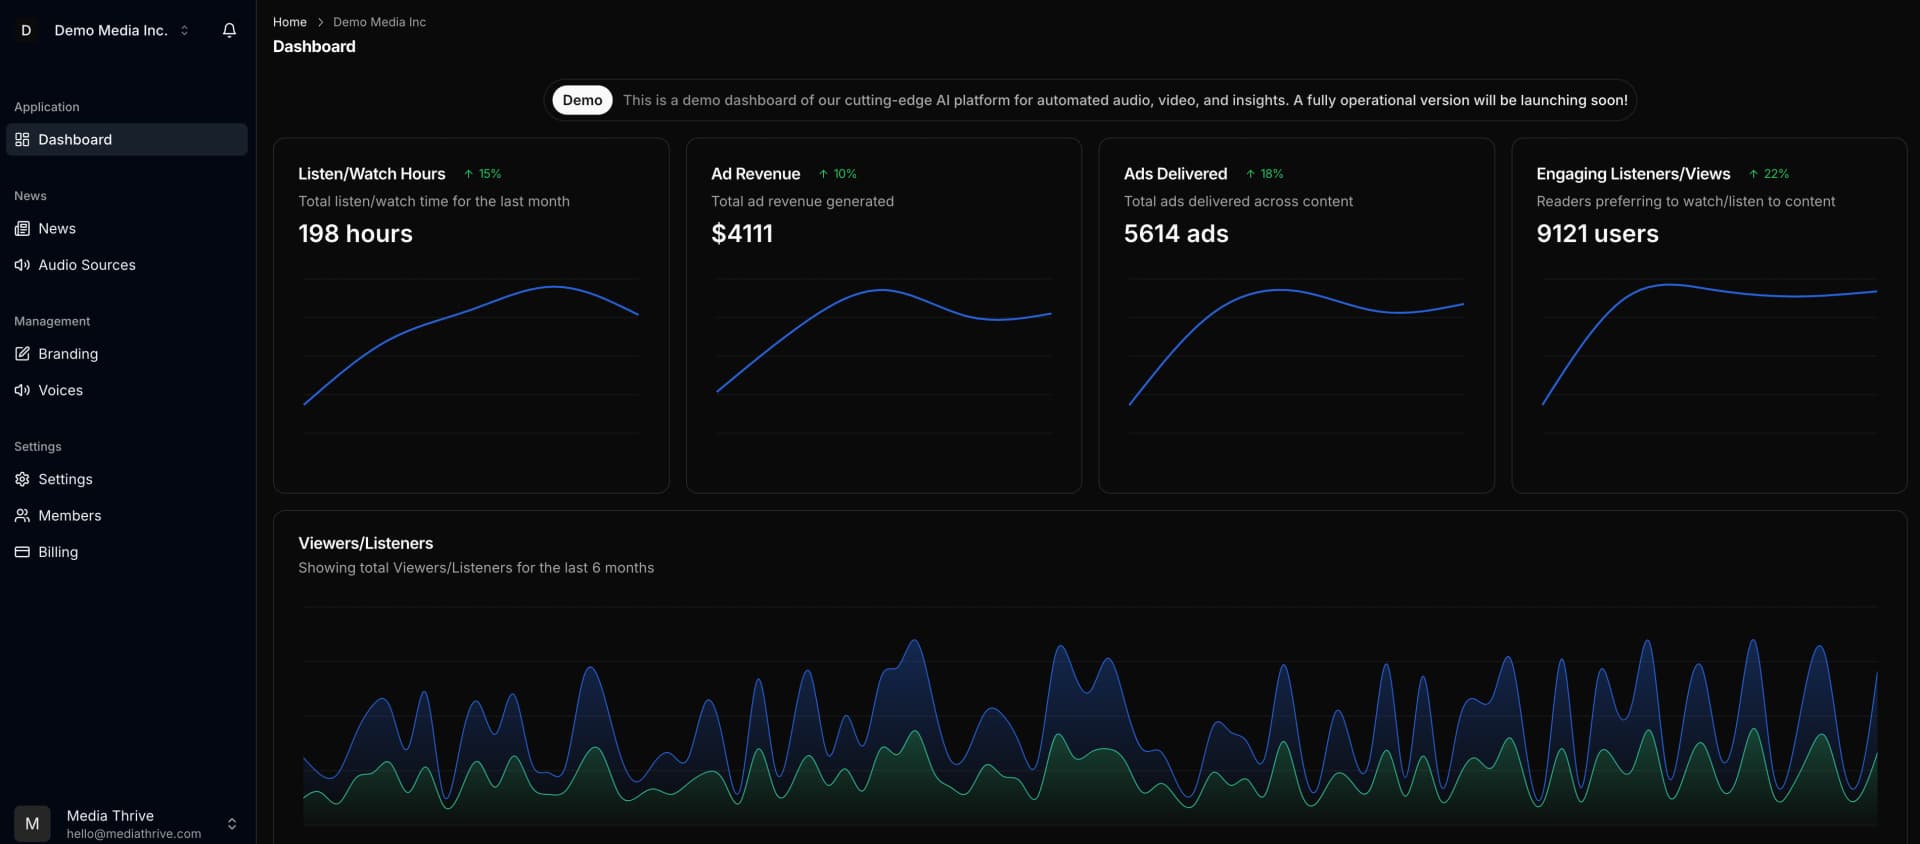Click the Ad Revenue card title
This screenshot has width=1920, height=844.
point(755,174)
